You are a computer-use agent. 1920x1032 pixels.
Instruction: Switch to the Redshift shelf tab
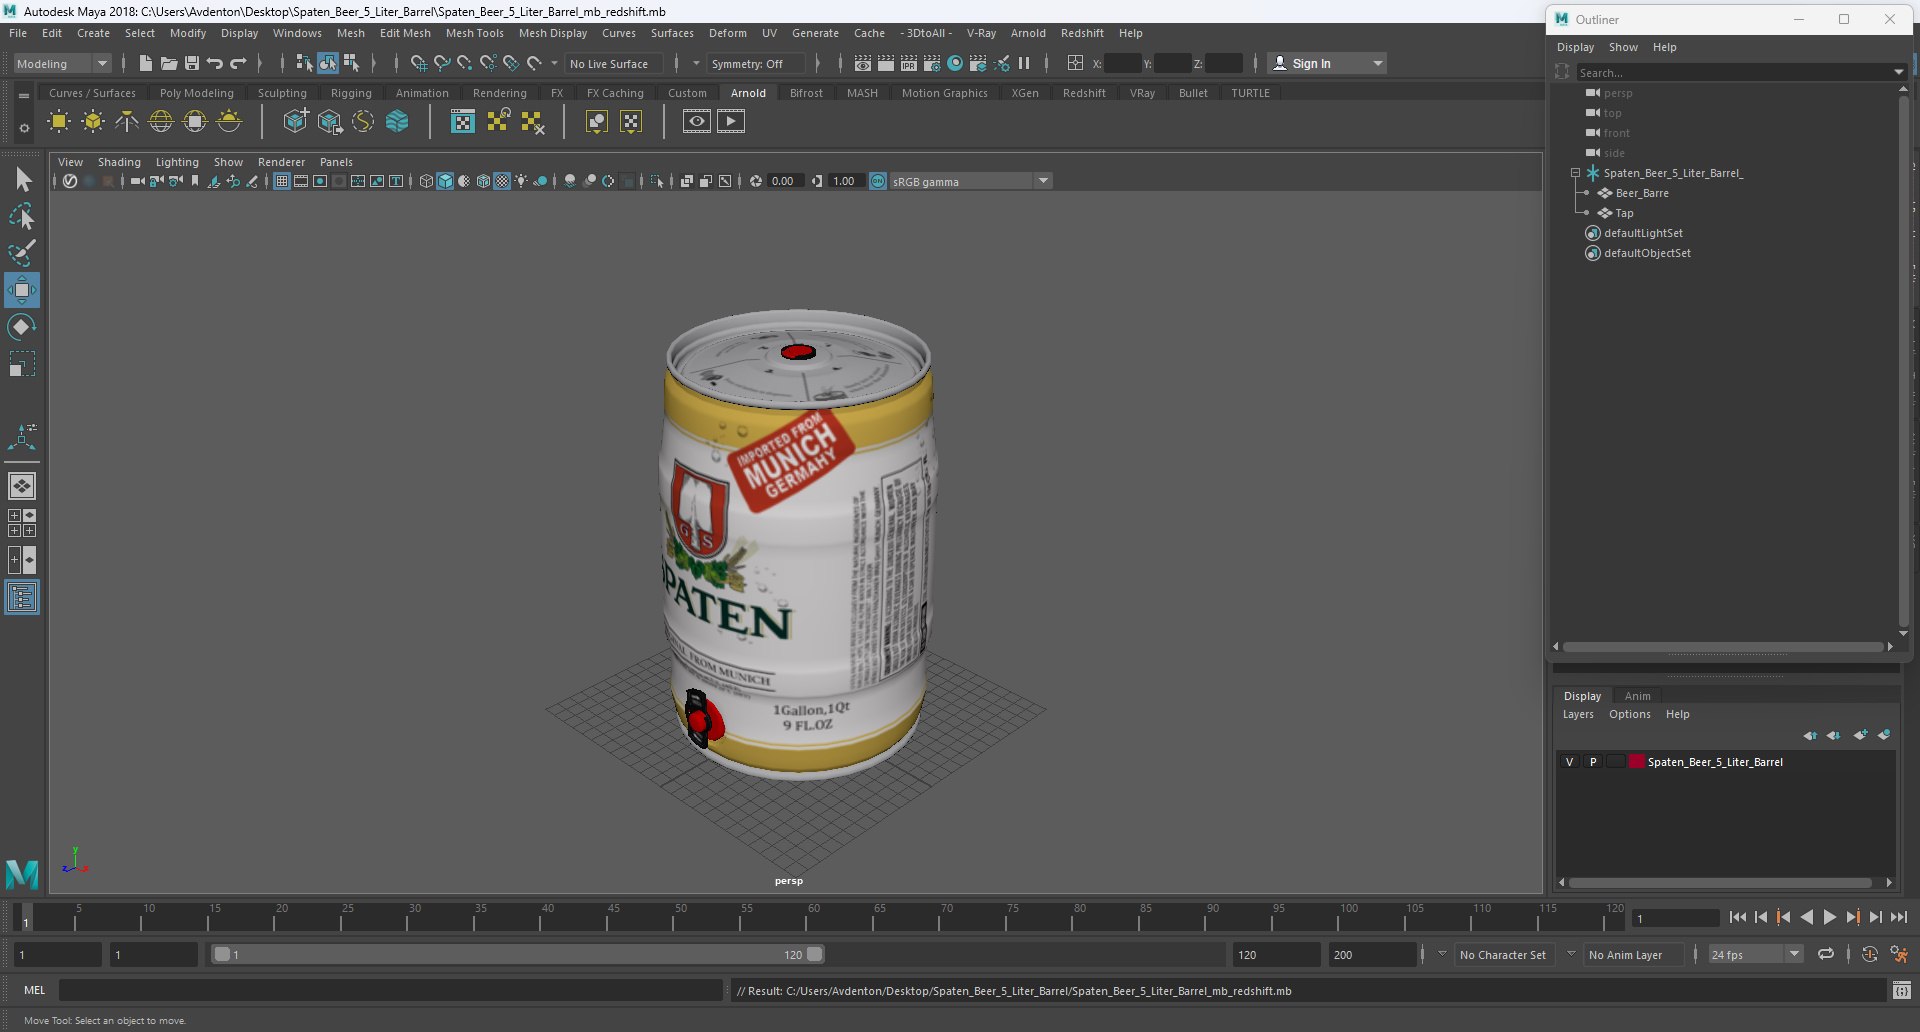coord(1084,93)
